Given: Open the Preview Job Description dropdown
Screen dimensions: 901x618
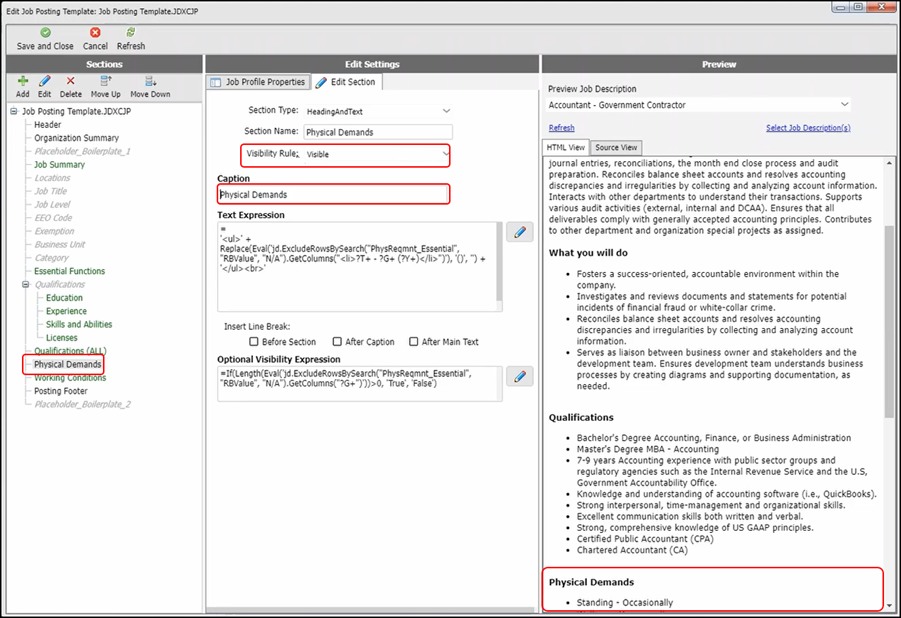Looking at the screenshot, I should (845, 104).
